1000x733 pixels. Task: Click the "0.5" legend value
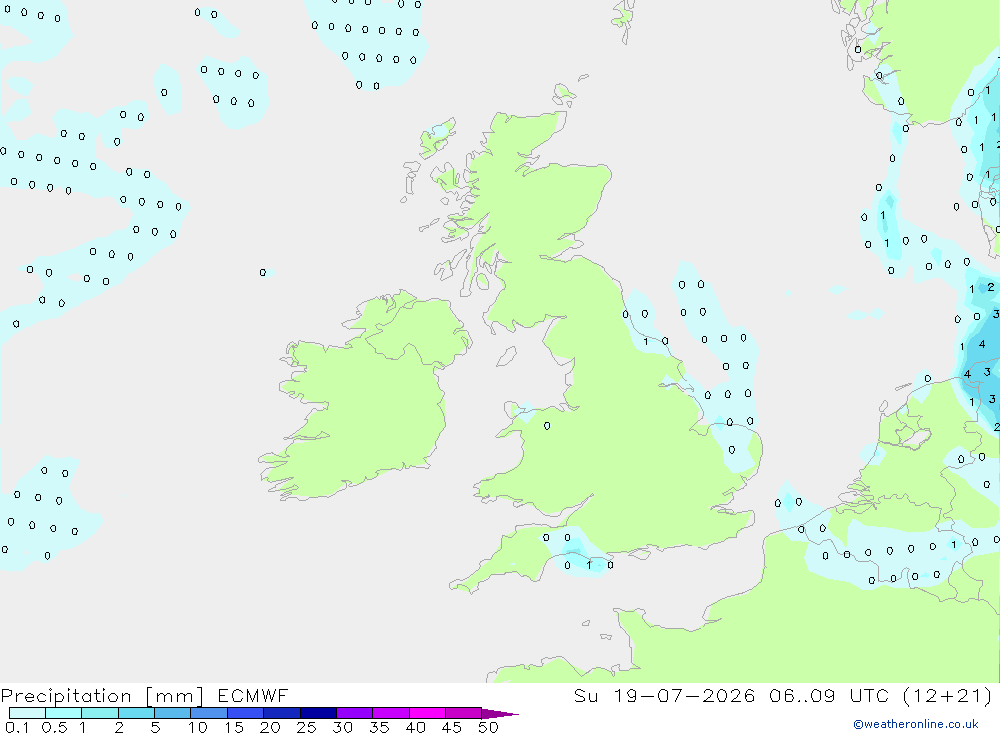(54, 727)
